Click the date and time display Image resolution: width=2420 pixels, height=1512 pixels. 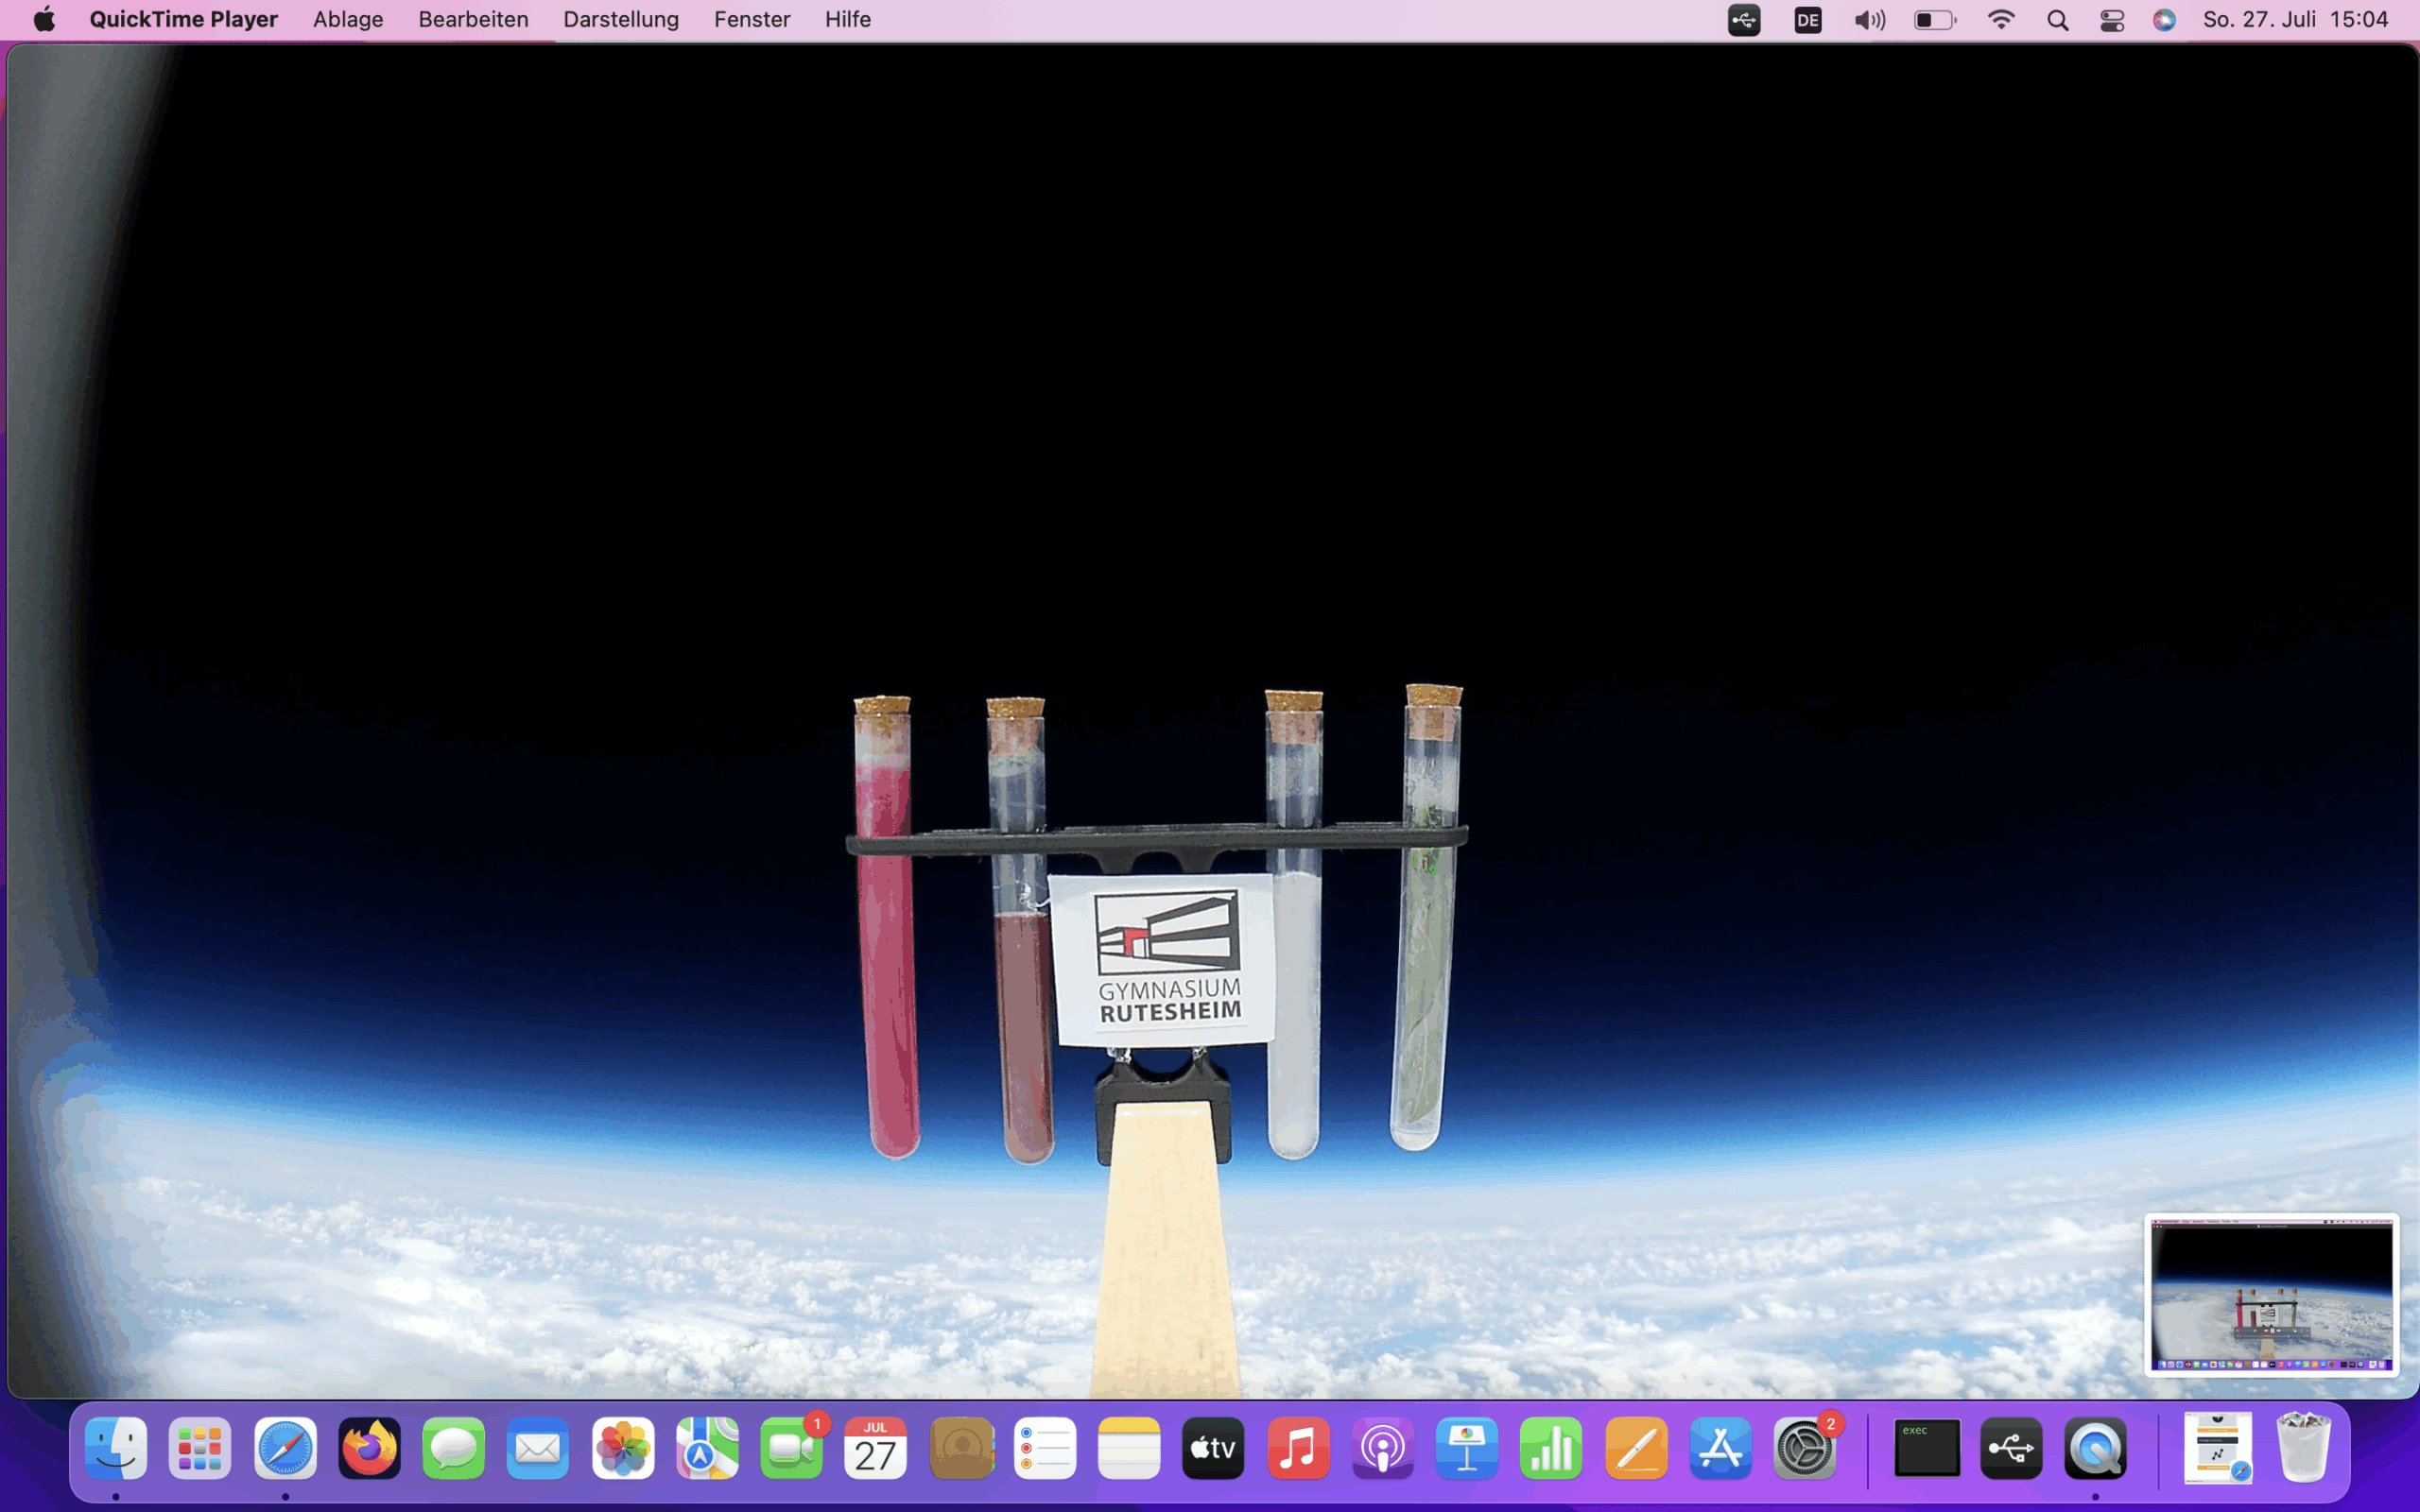2295,20
